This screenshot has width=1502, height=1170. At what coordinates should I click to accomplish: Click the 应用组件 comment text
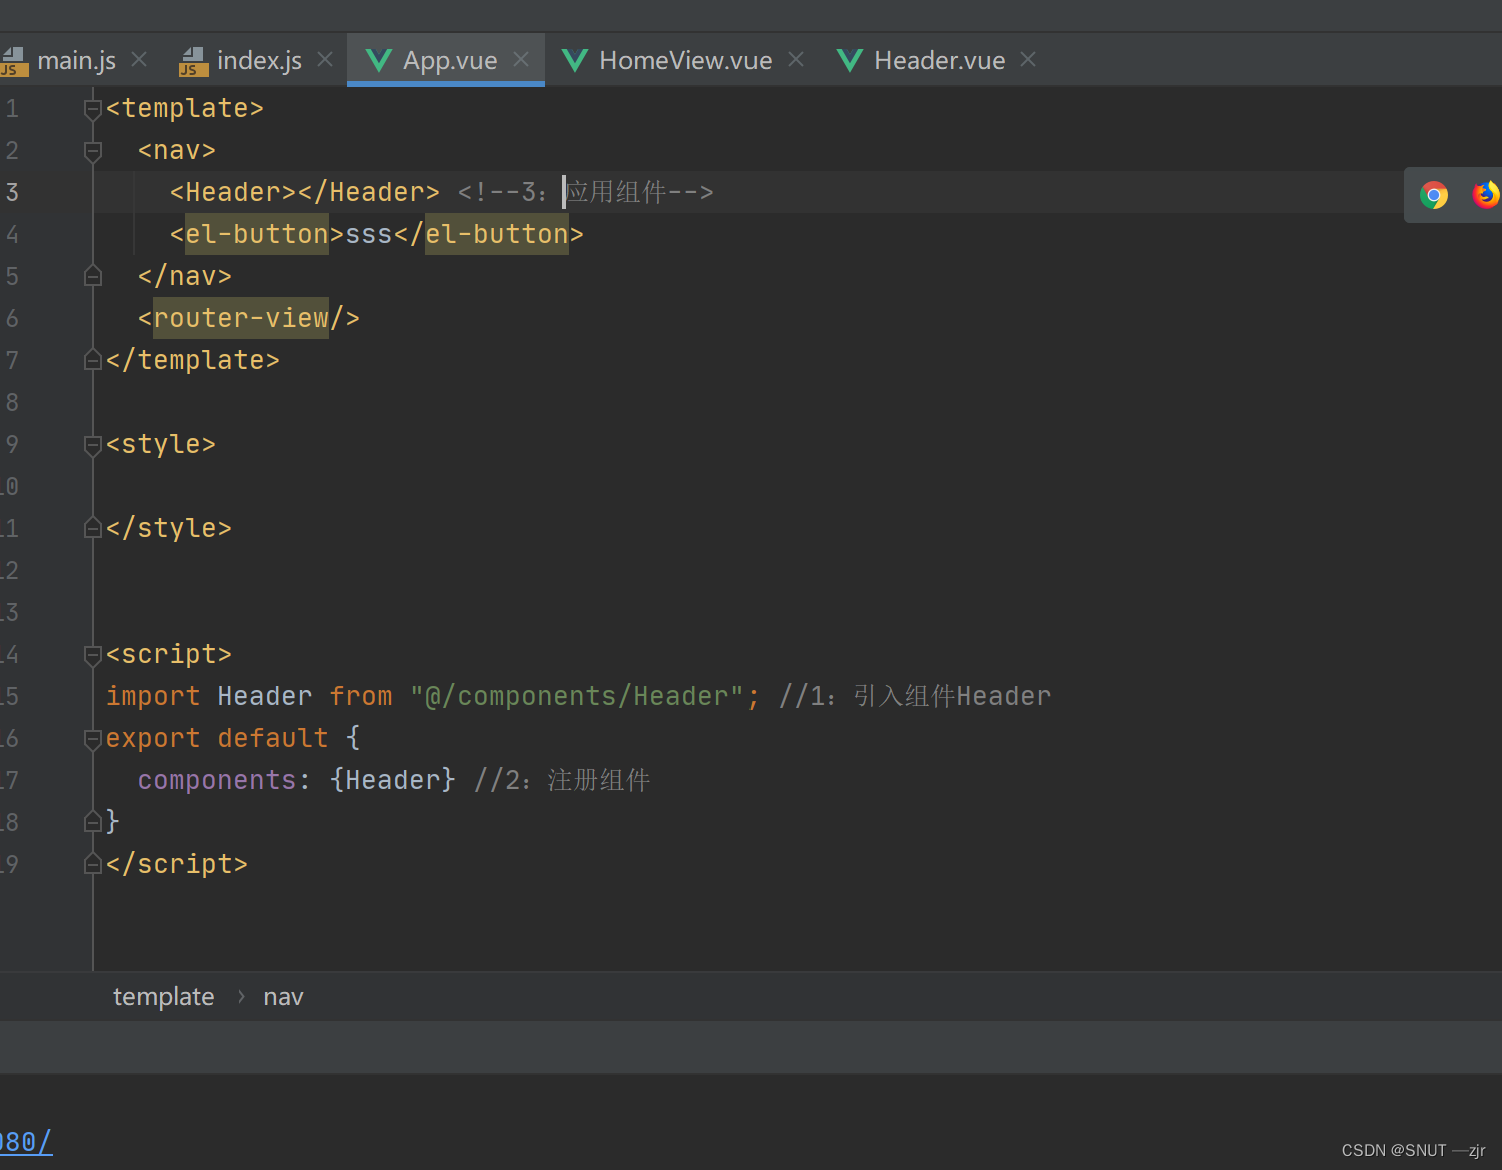pos(616,192)
